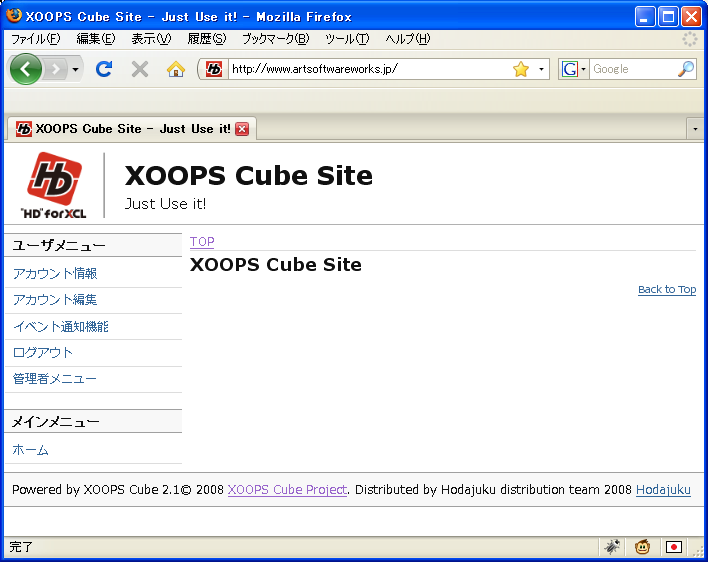708x562 pixels.
Task: Click the HD for XCL site logo
Action: [x=53, y=185]
